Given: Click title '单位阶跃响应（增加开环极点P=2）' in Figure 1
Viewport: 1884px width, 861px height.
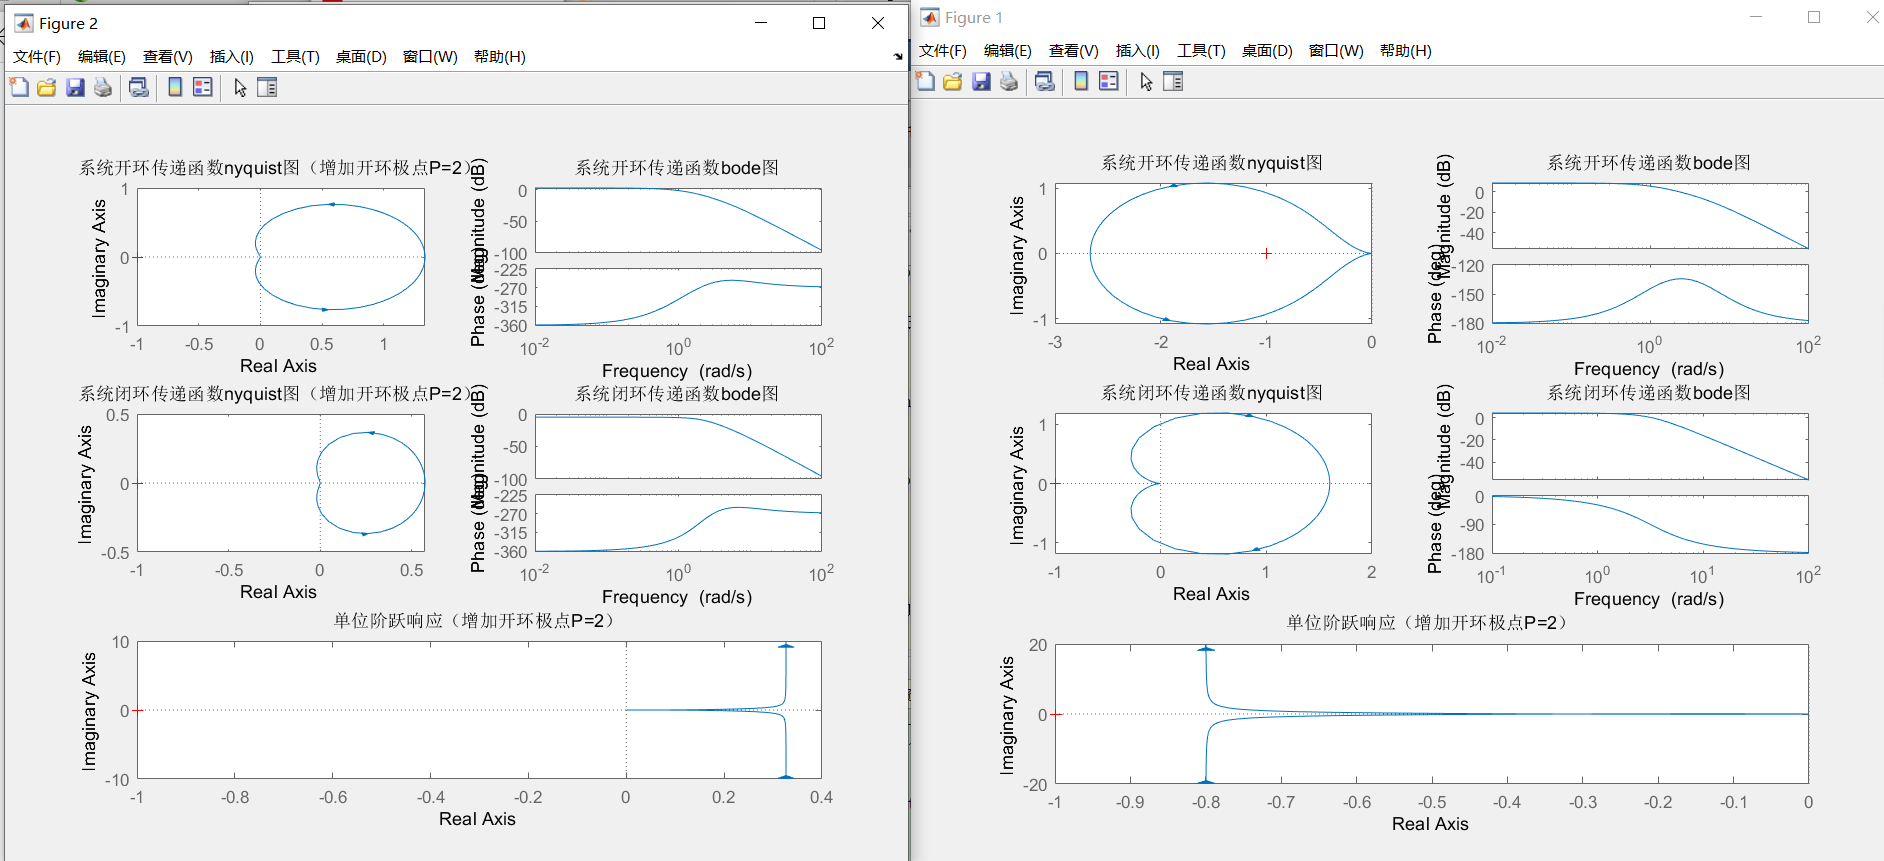Looking at the screenshot, I should (x=1428, y=623).
